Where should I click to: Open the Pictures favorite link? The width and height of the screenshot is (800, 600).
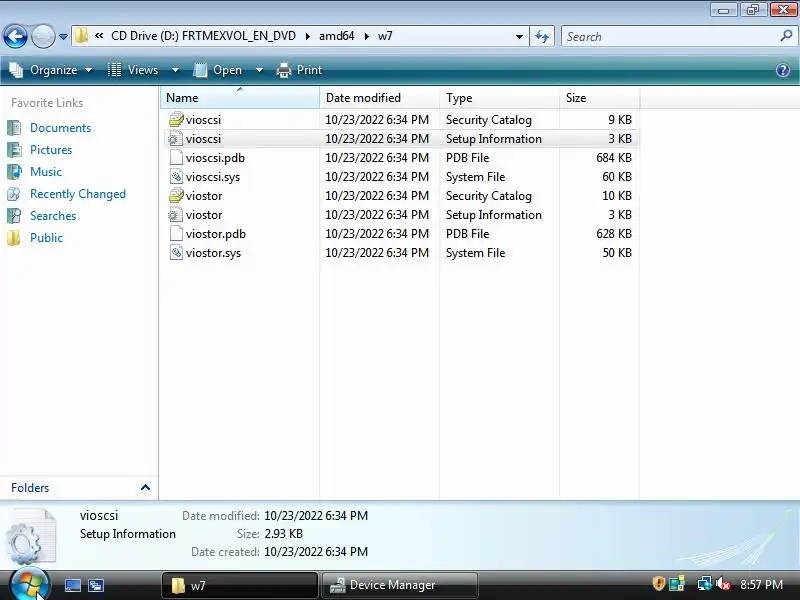pyautogui.click(x=51, y=149)
